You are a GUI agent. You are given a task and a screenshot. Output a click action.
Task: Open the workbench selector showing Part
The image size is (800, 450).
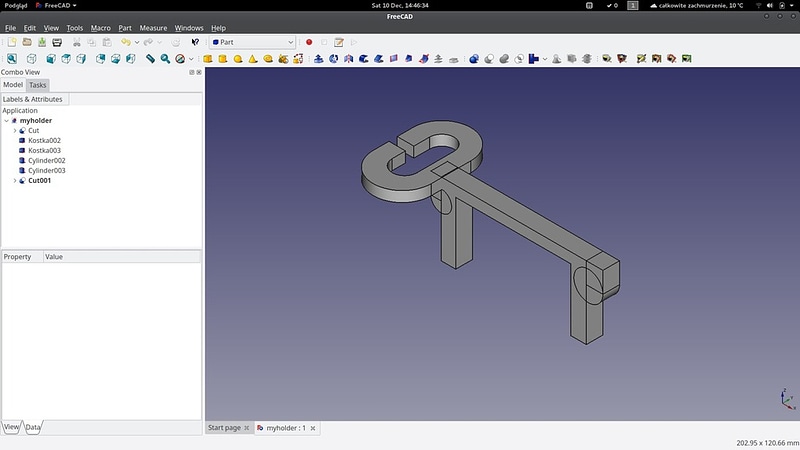point(252,42)
